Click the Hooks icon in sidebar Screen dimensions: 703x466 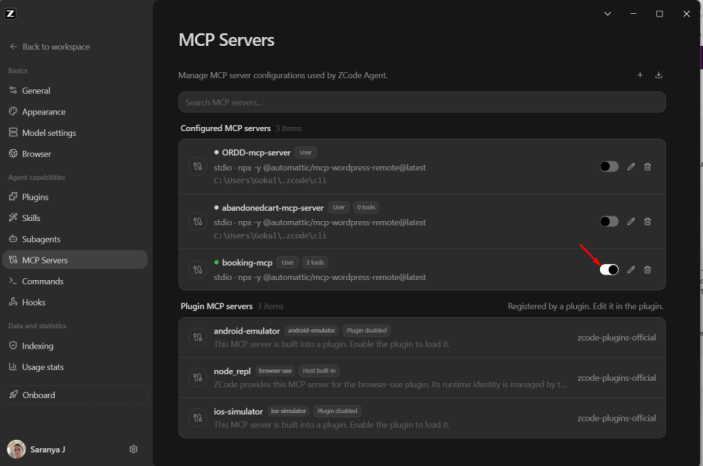coord(13,302)
